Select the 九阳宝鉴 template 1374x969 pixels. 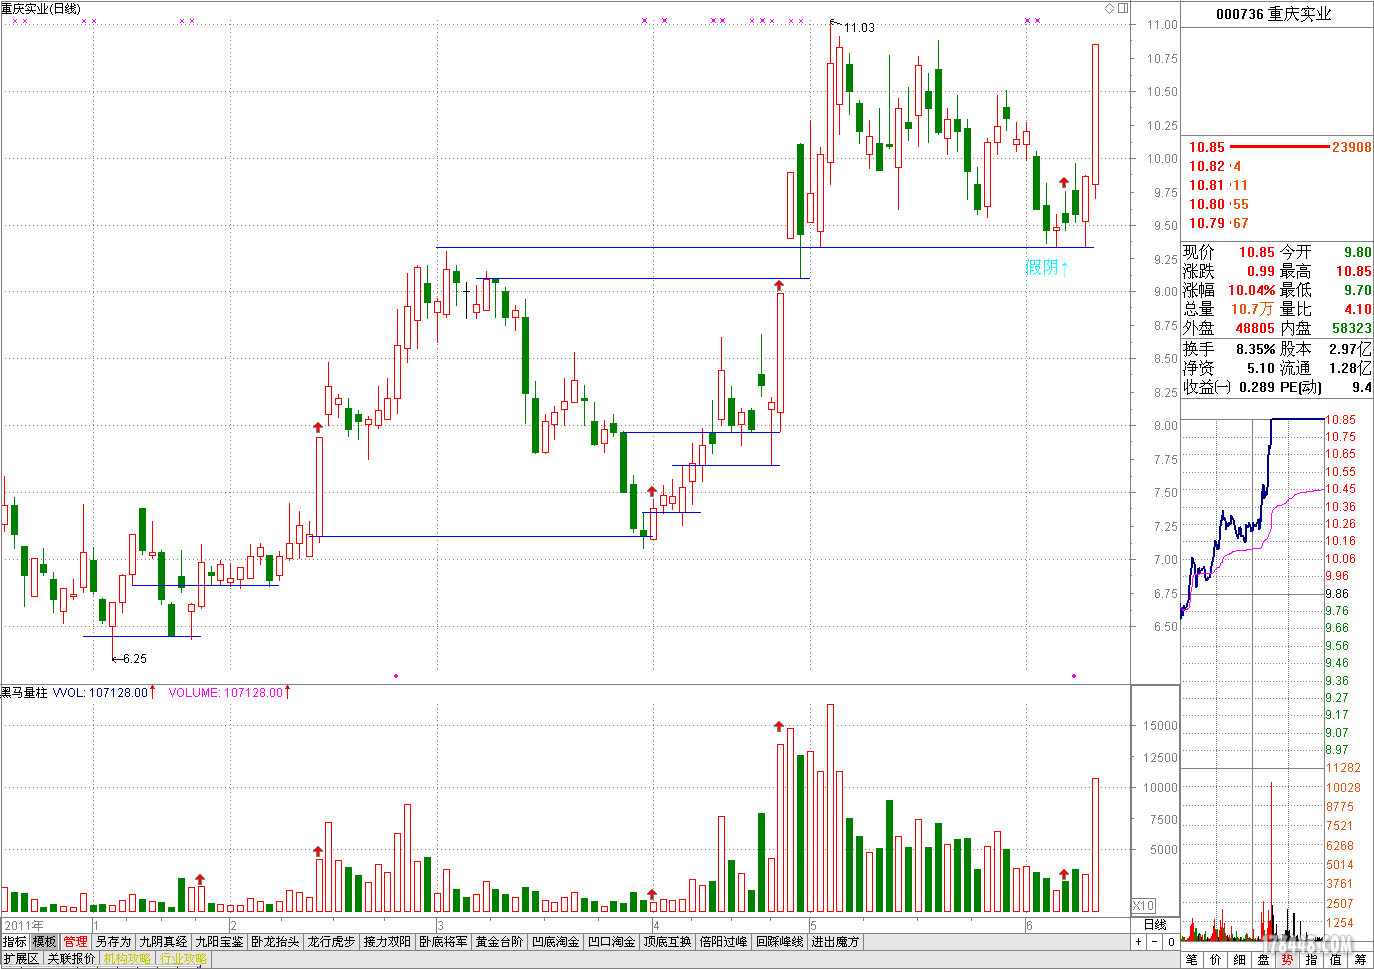tap(219, 942)
